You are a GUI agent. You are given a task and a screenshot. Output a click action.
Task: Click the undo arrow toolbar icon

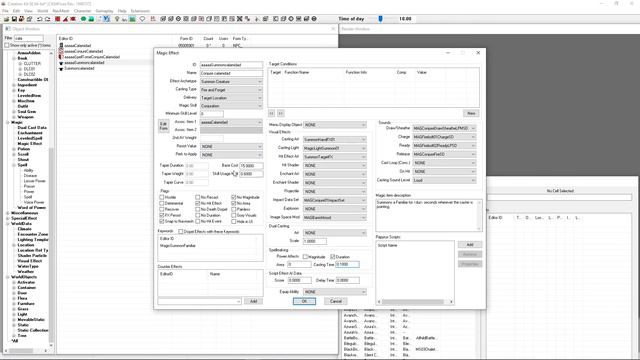[x=40, y=19]
